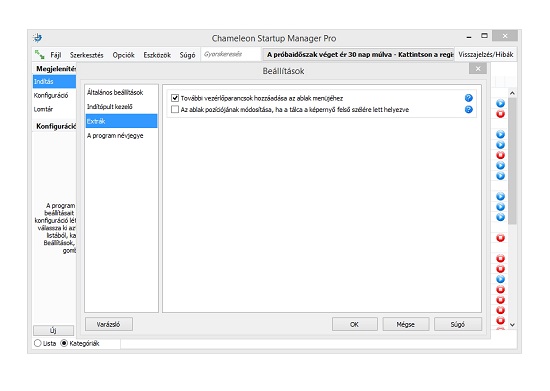Click vertical scrollbar thumb in main window
Image resolution: width=550 pixels, height=391 pixels.
click(512, 161)
